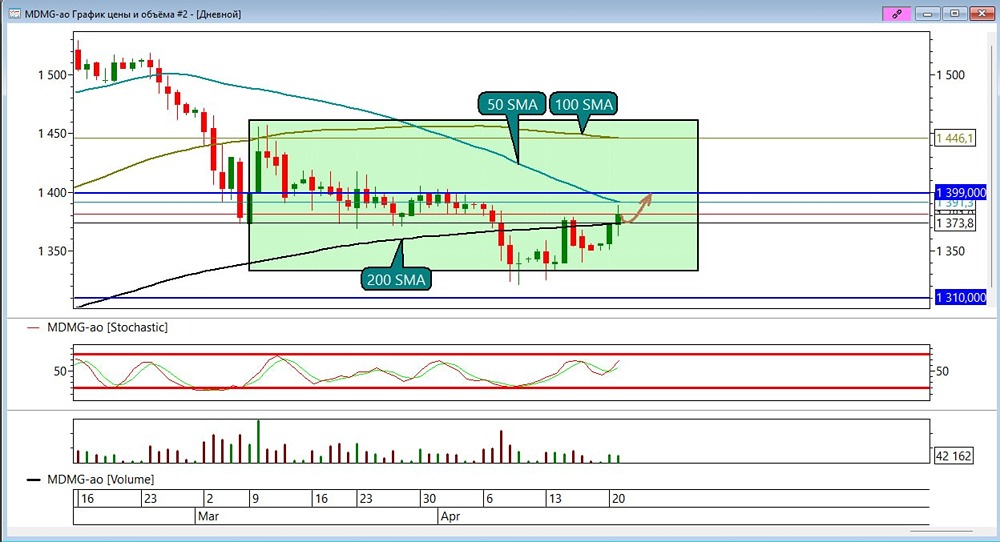The height and width of the screenshot is (542, 1000).
Task: Click the left 50 level of Stochastic panel
Action: [x=60, y=371]
